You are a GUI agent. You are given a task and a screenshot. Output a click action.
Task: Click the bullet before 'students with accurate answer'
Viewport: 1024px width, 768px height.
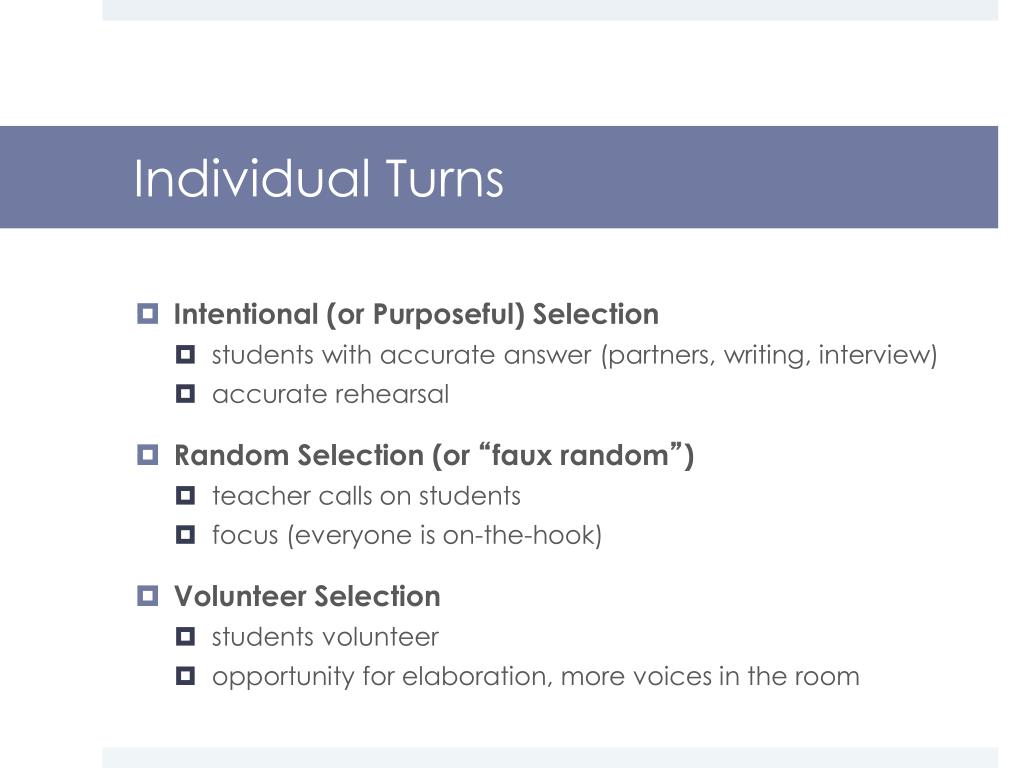185,355
